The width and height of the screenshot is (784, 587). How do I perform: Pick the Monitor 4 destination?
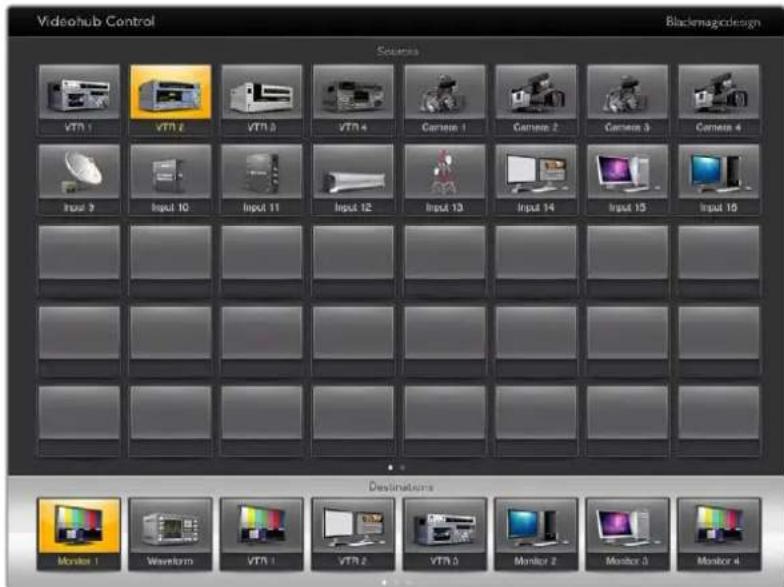coord(718,534)
